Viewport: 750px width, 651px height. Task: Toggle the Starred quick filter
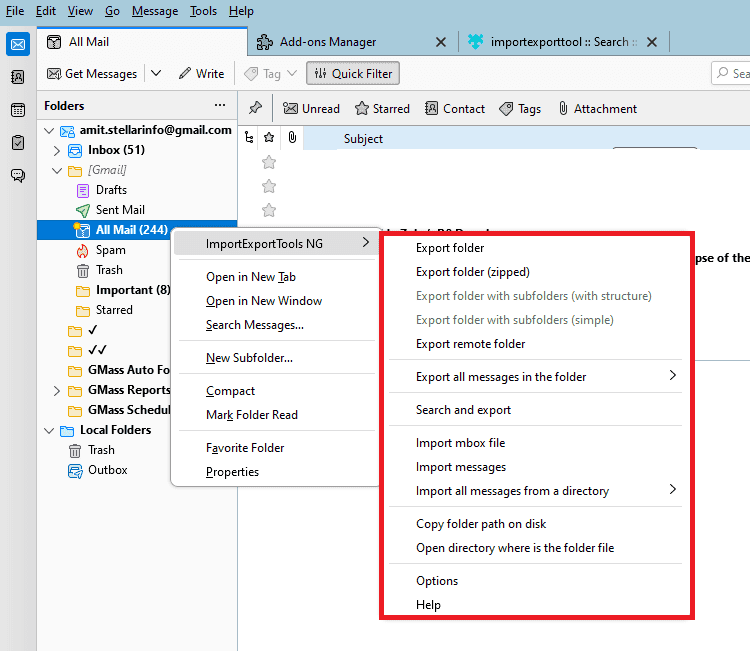(x=382, y=109)
